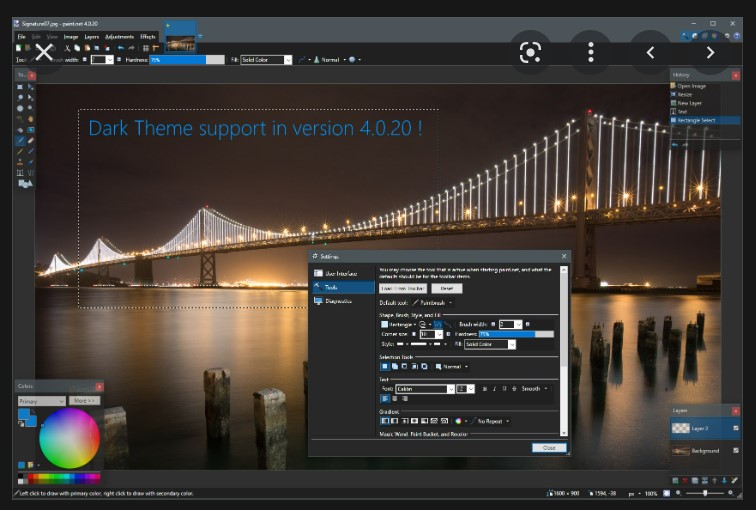Go to the previous image arrow
The width and height of the screenshot is (756, 510).
(x=651, y=52)
